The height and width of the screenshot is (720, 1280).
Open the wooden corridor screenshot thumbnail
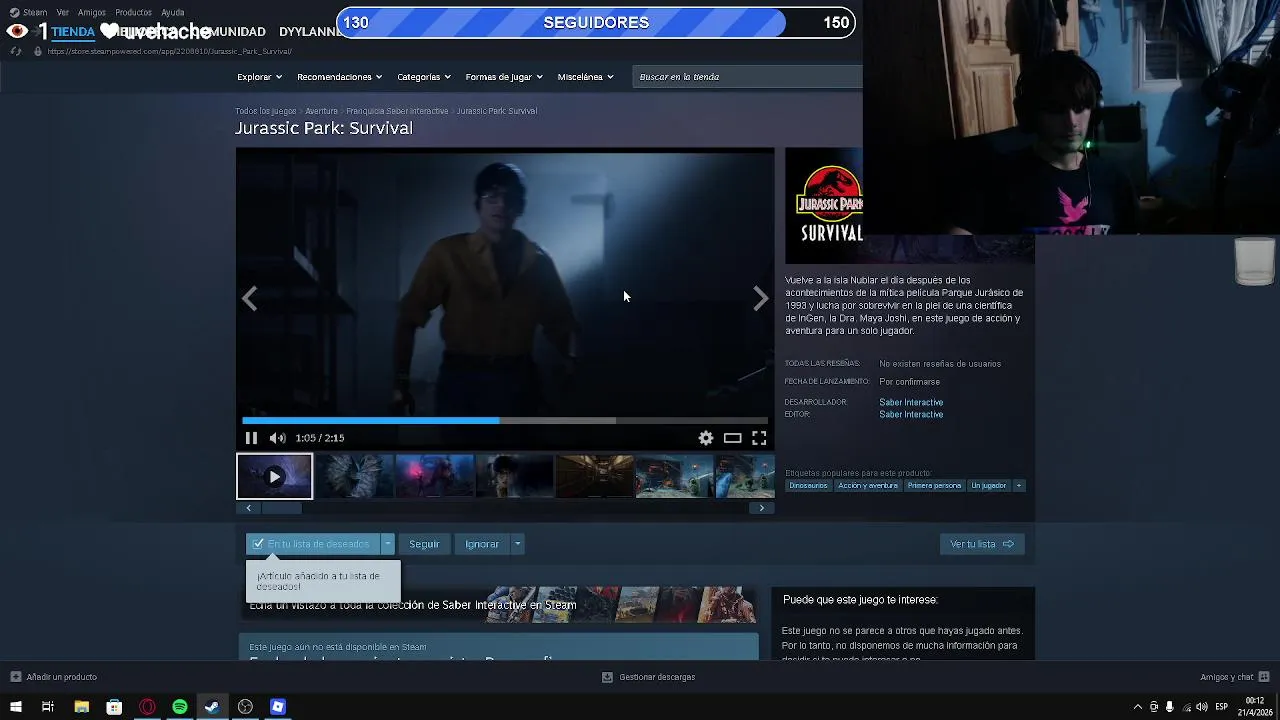tap(594, 477)
